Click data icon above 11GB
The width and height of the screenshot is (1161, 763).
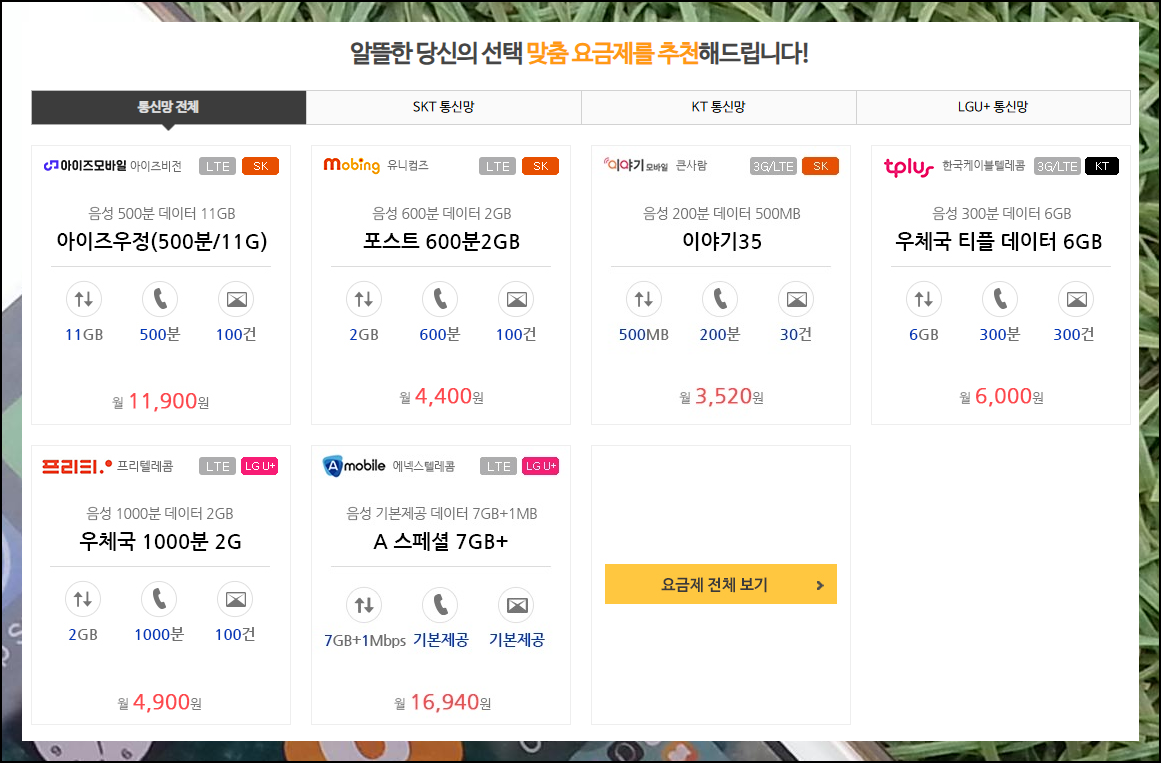(x=84, y=299)
